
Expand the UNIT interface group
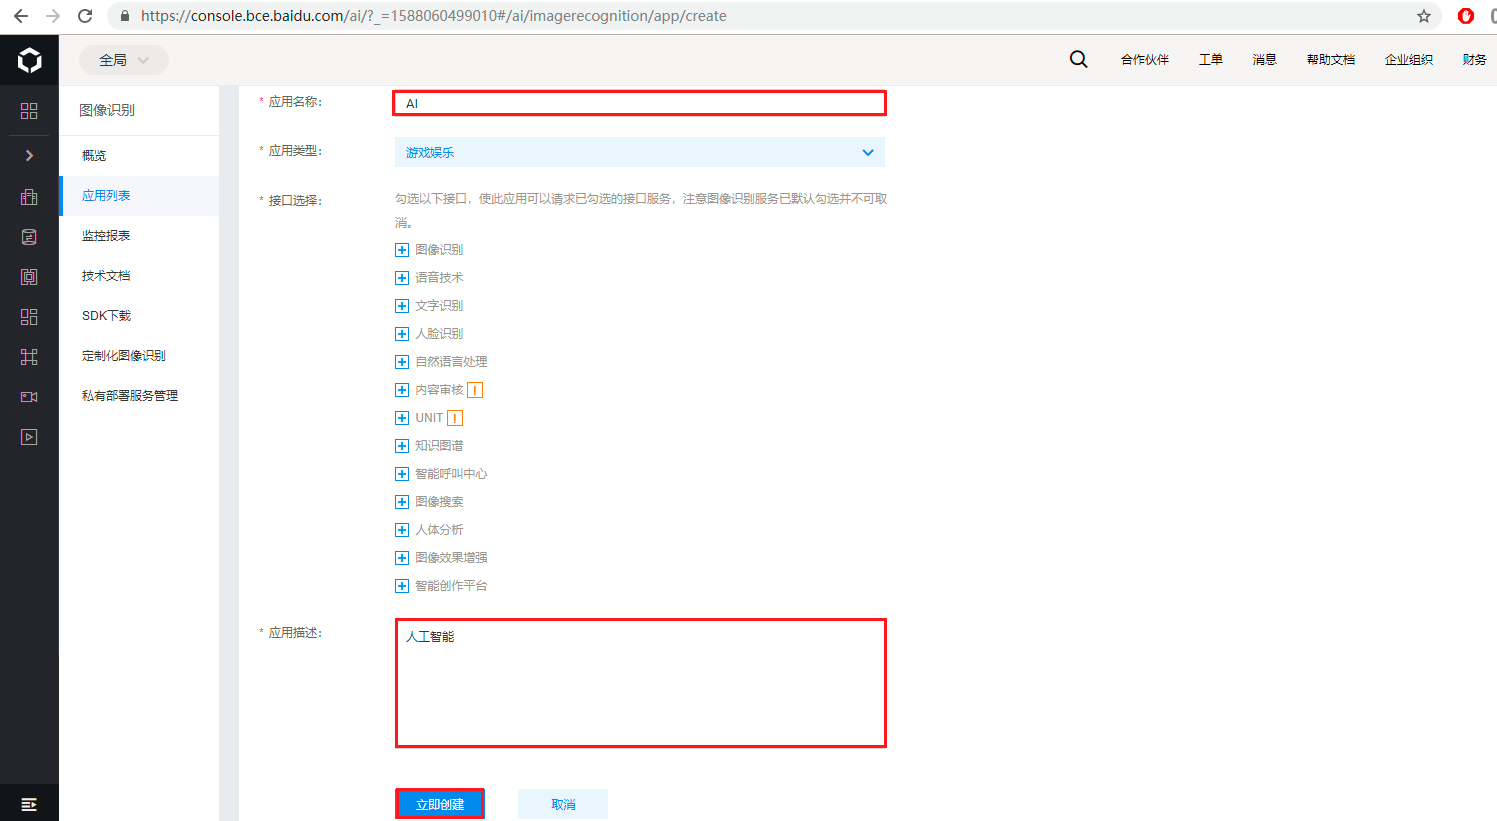pos(402,418)
